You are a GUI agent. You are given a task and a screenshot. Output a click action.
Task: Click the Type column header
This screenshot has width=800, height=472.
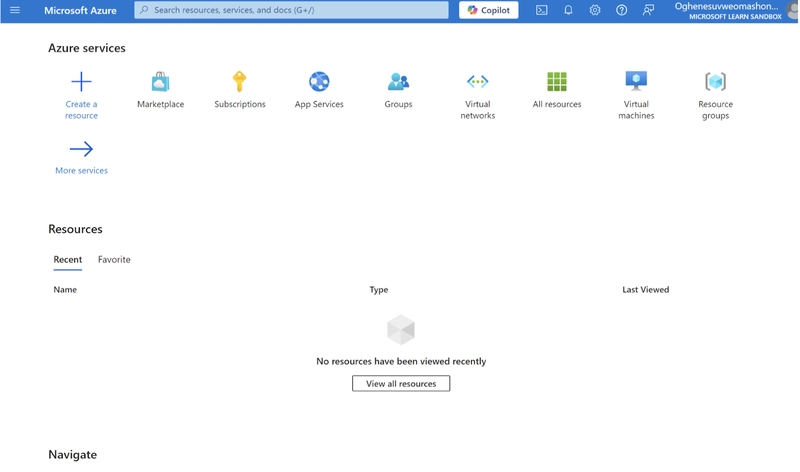[379, 289]
